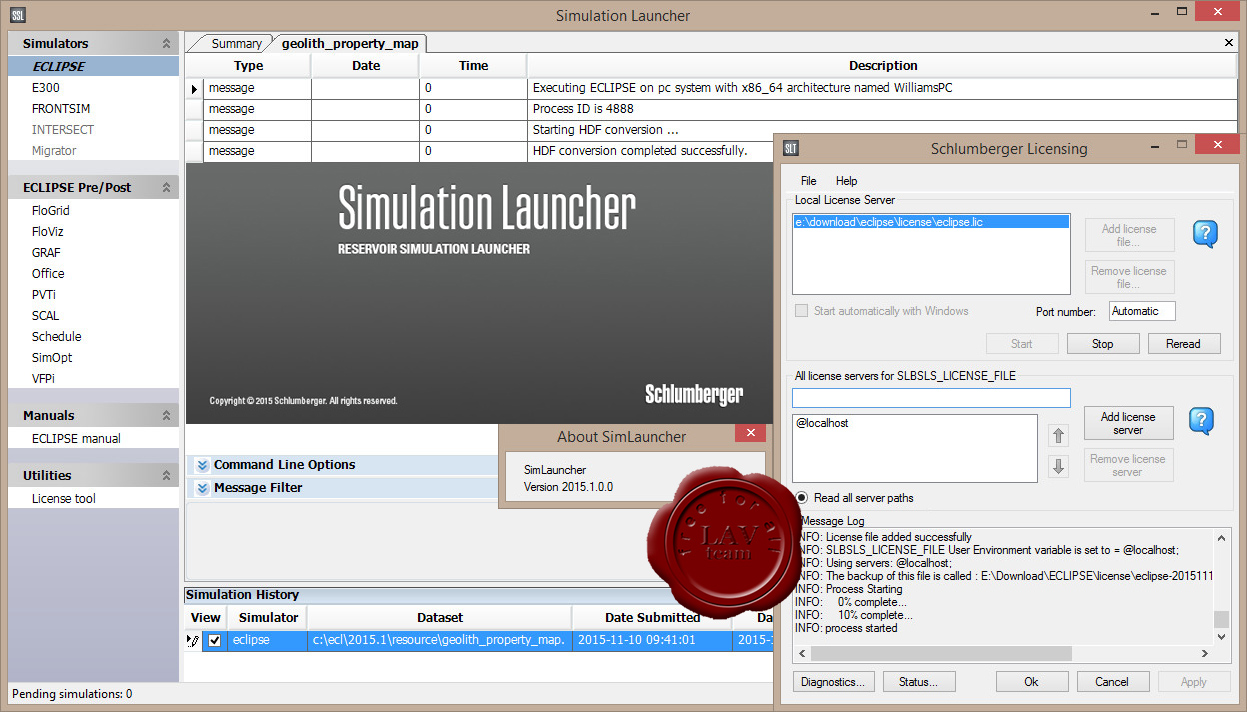Sort messages by Time column header
1247x712 pixels.
pyautogui.click(x=473, y=66)
